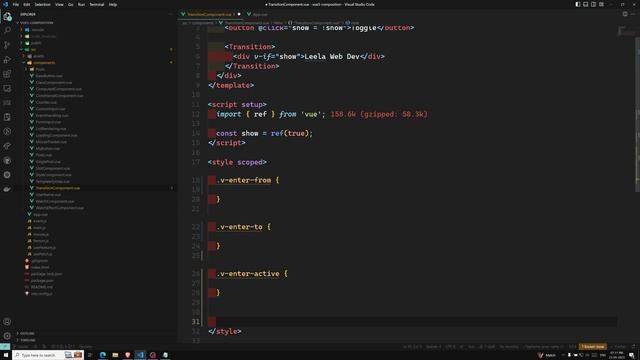Customize layout icon in title bar
Viewport: 640px width, 360px height.
(x=602, y=4)
